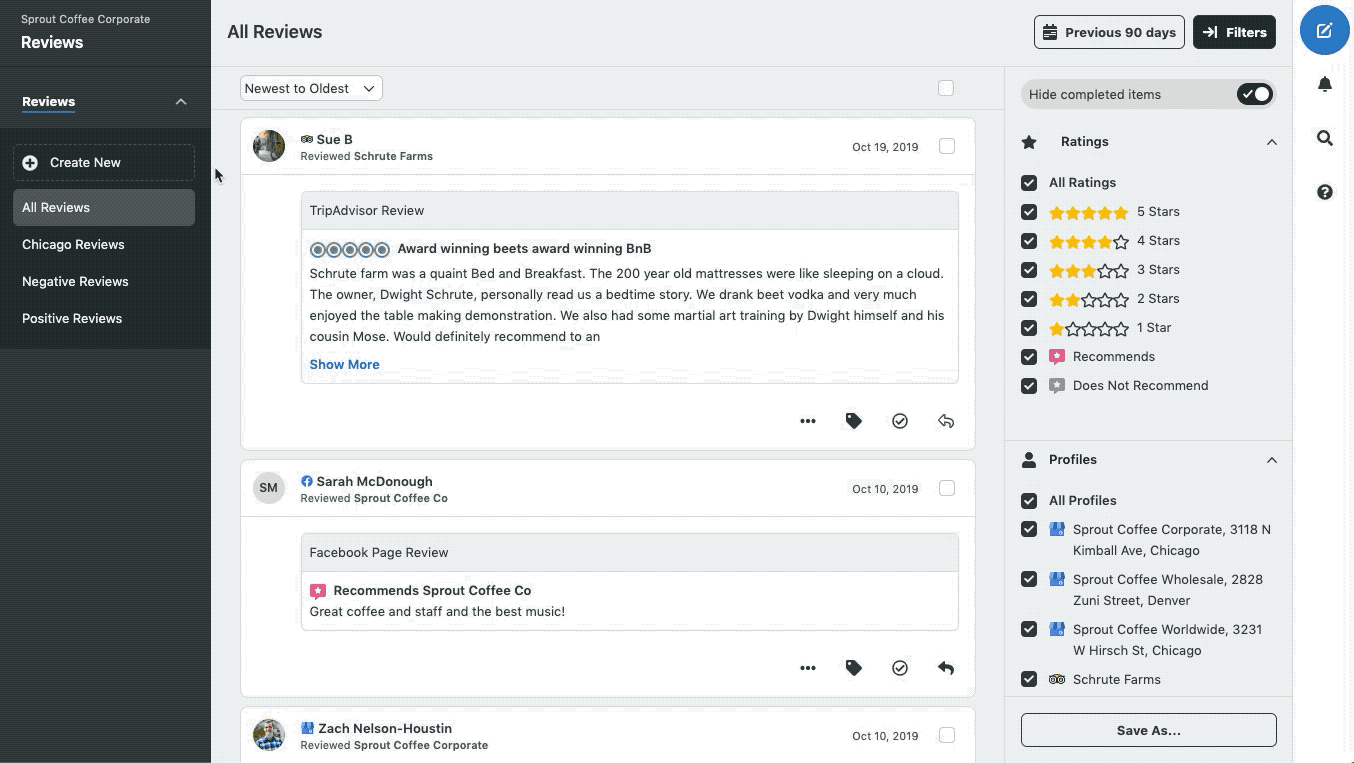This screenshot has height=763, width=1354.
Task: Click Save As... button
Action: point(1148,730)
